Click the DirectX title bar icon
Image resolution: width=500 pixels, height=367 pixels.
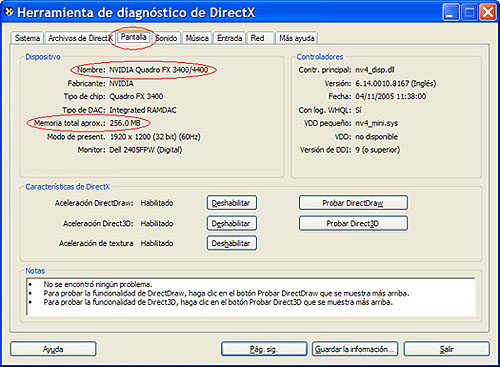coord(9,12)
